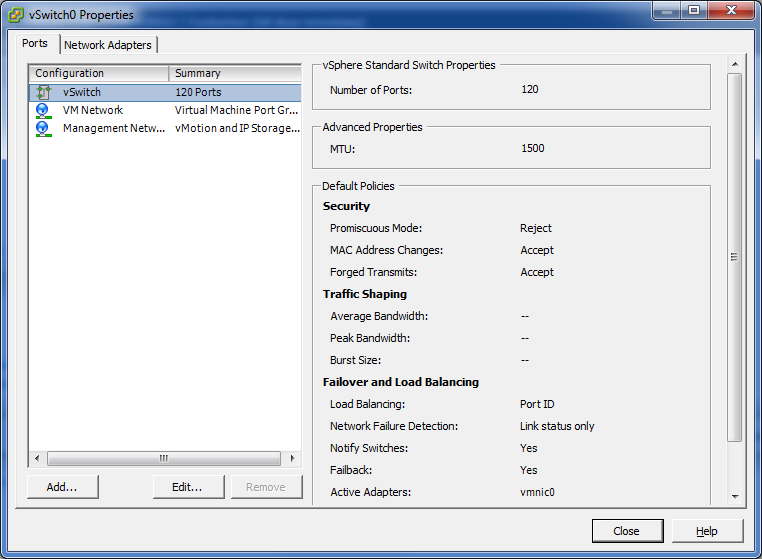Select the vSwitch row in the list
The height and width of the screenshot is (559, 762).
[x=165, y=92]
